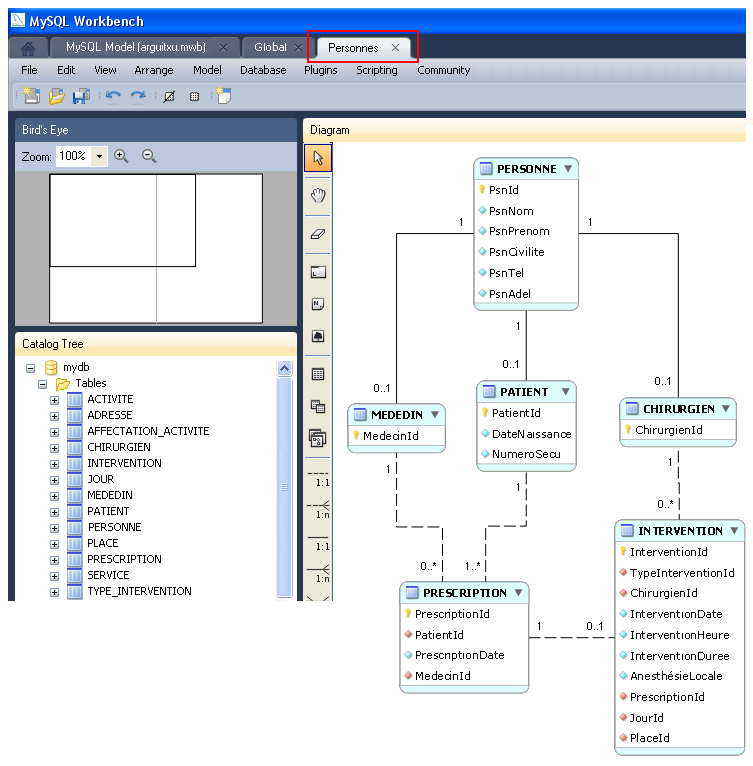753x766 pixels.
Task: Open the Home screen tab icon
Action: [28, 48]
